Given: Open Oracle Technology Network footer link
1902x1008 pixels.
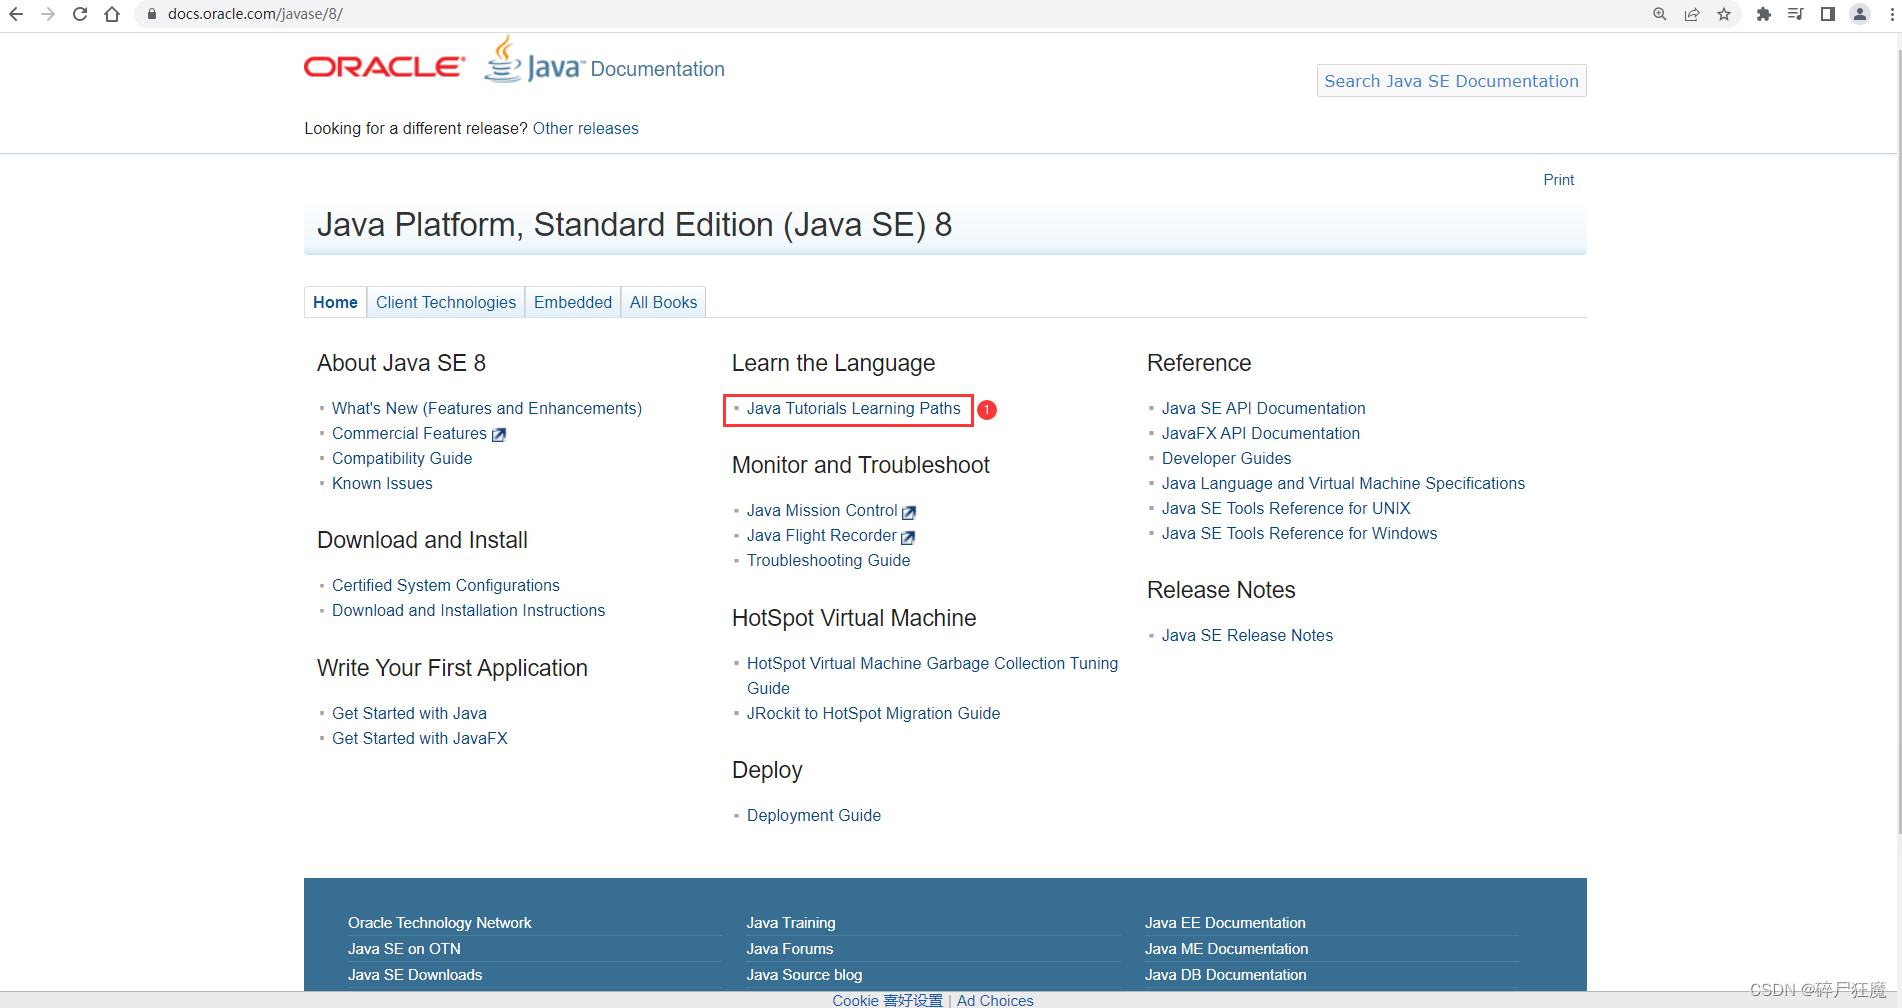Looking at the screenshot, I should (x=439, y=922).
